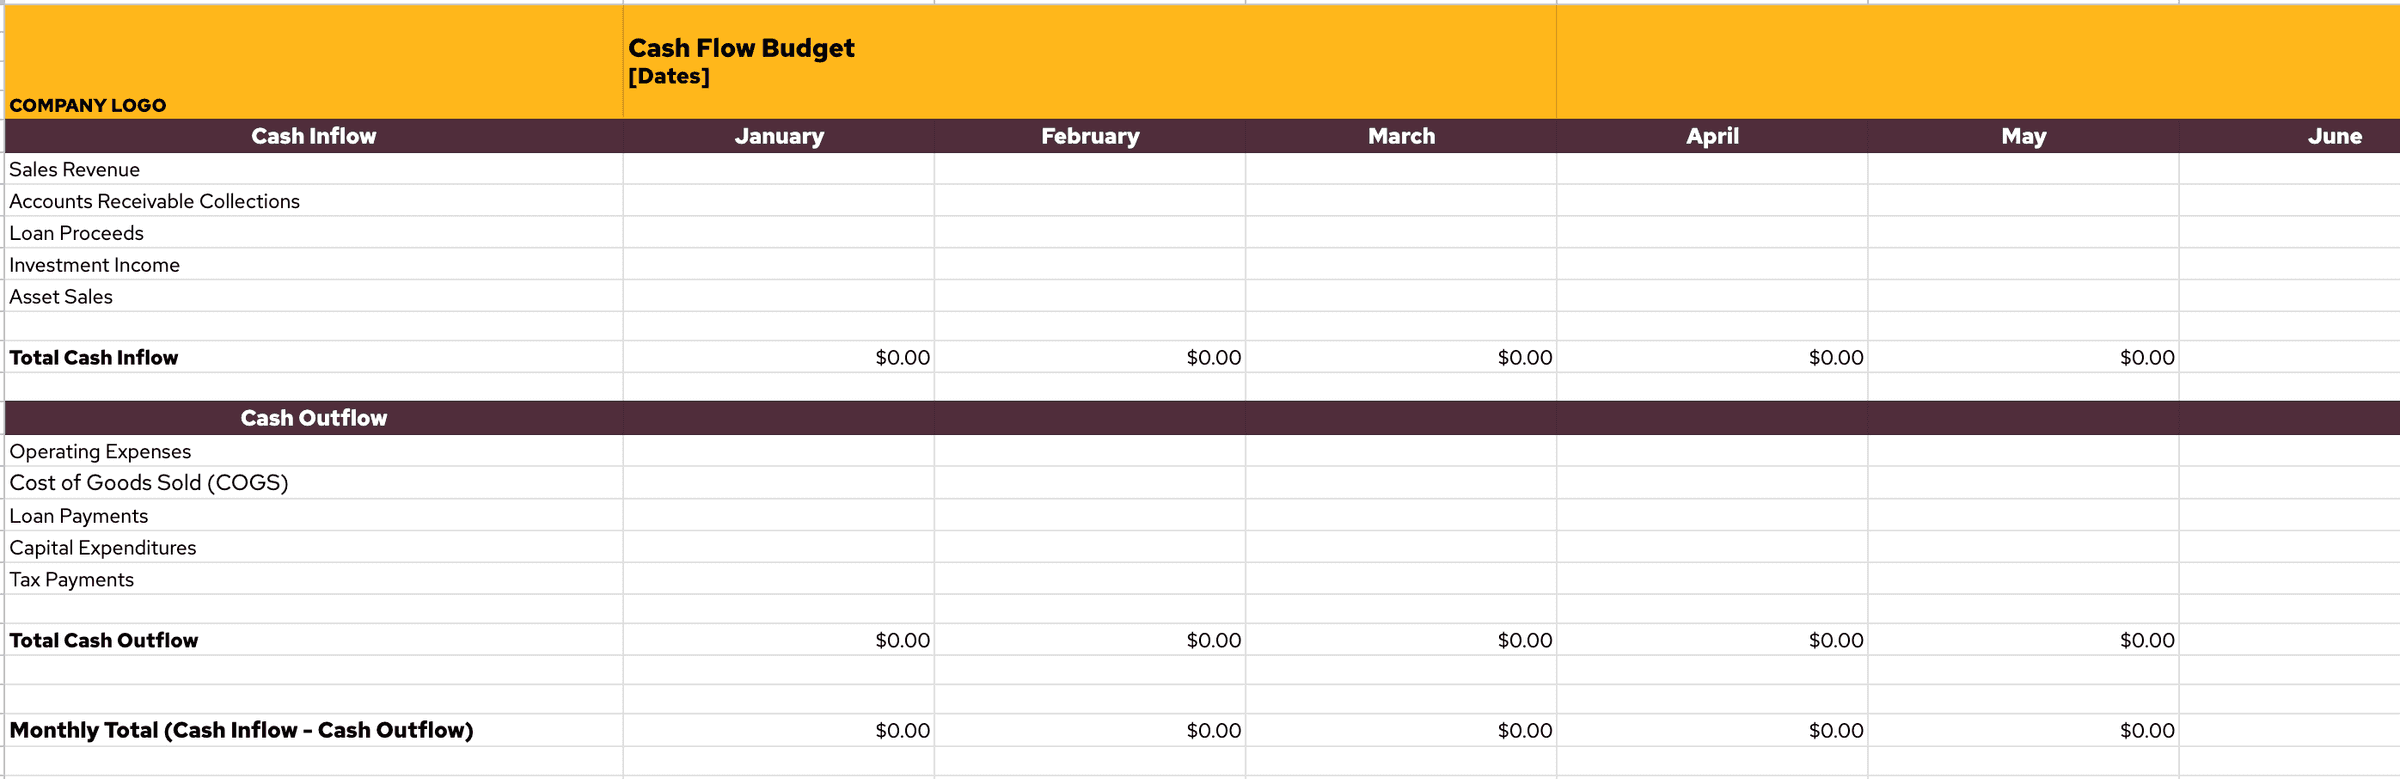The height and width of the screenshot is (779, 2400).
Task: Click the January cell for Loan Proceeds
Action: tap(779, 233)
